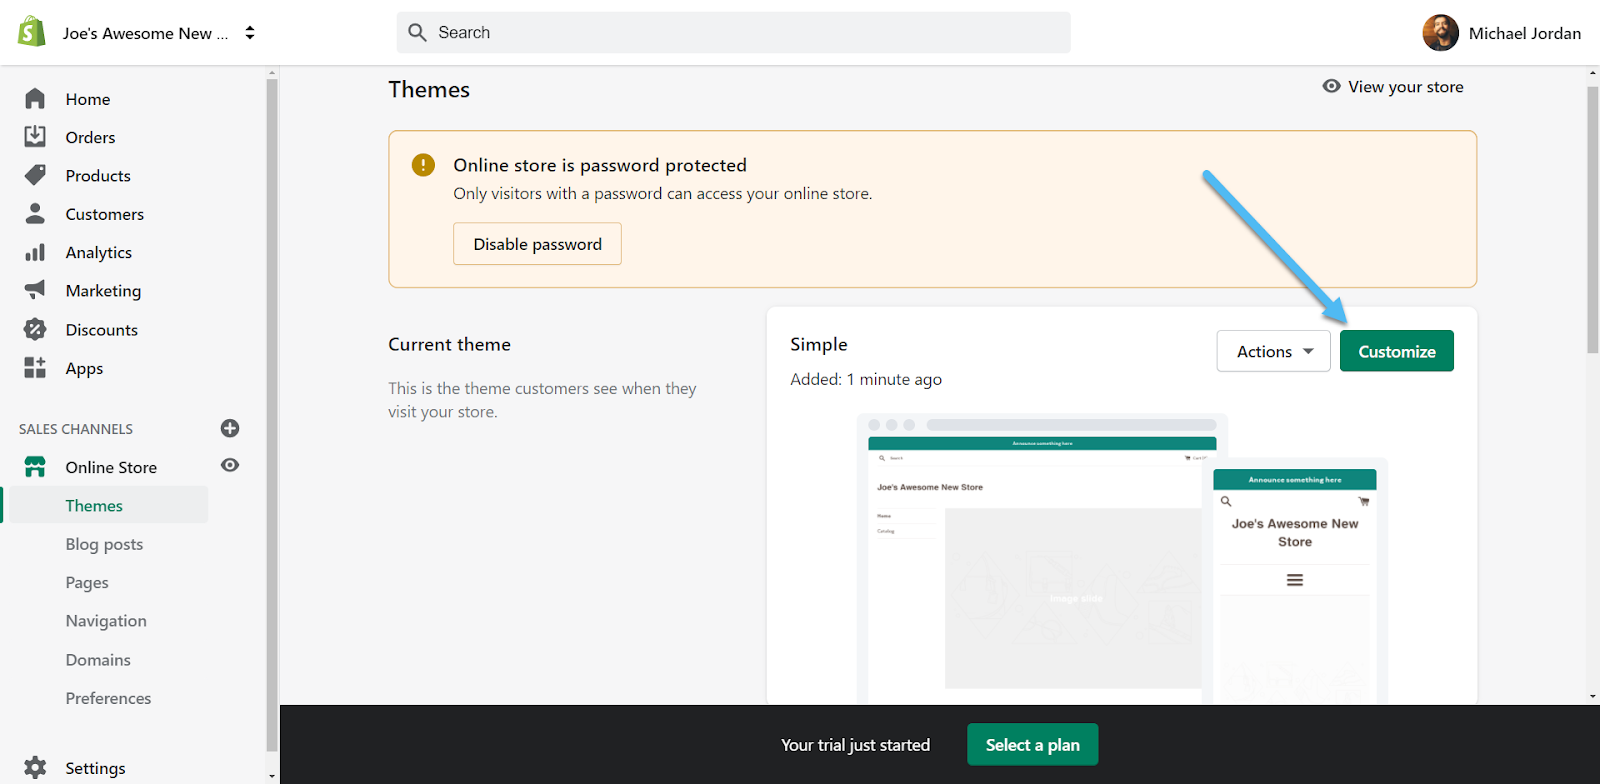Add a sales channel with plus icon
The image size is (1600, 784).
(x=230, y=428)
